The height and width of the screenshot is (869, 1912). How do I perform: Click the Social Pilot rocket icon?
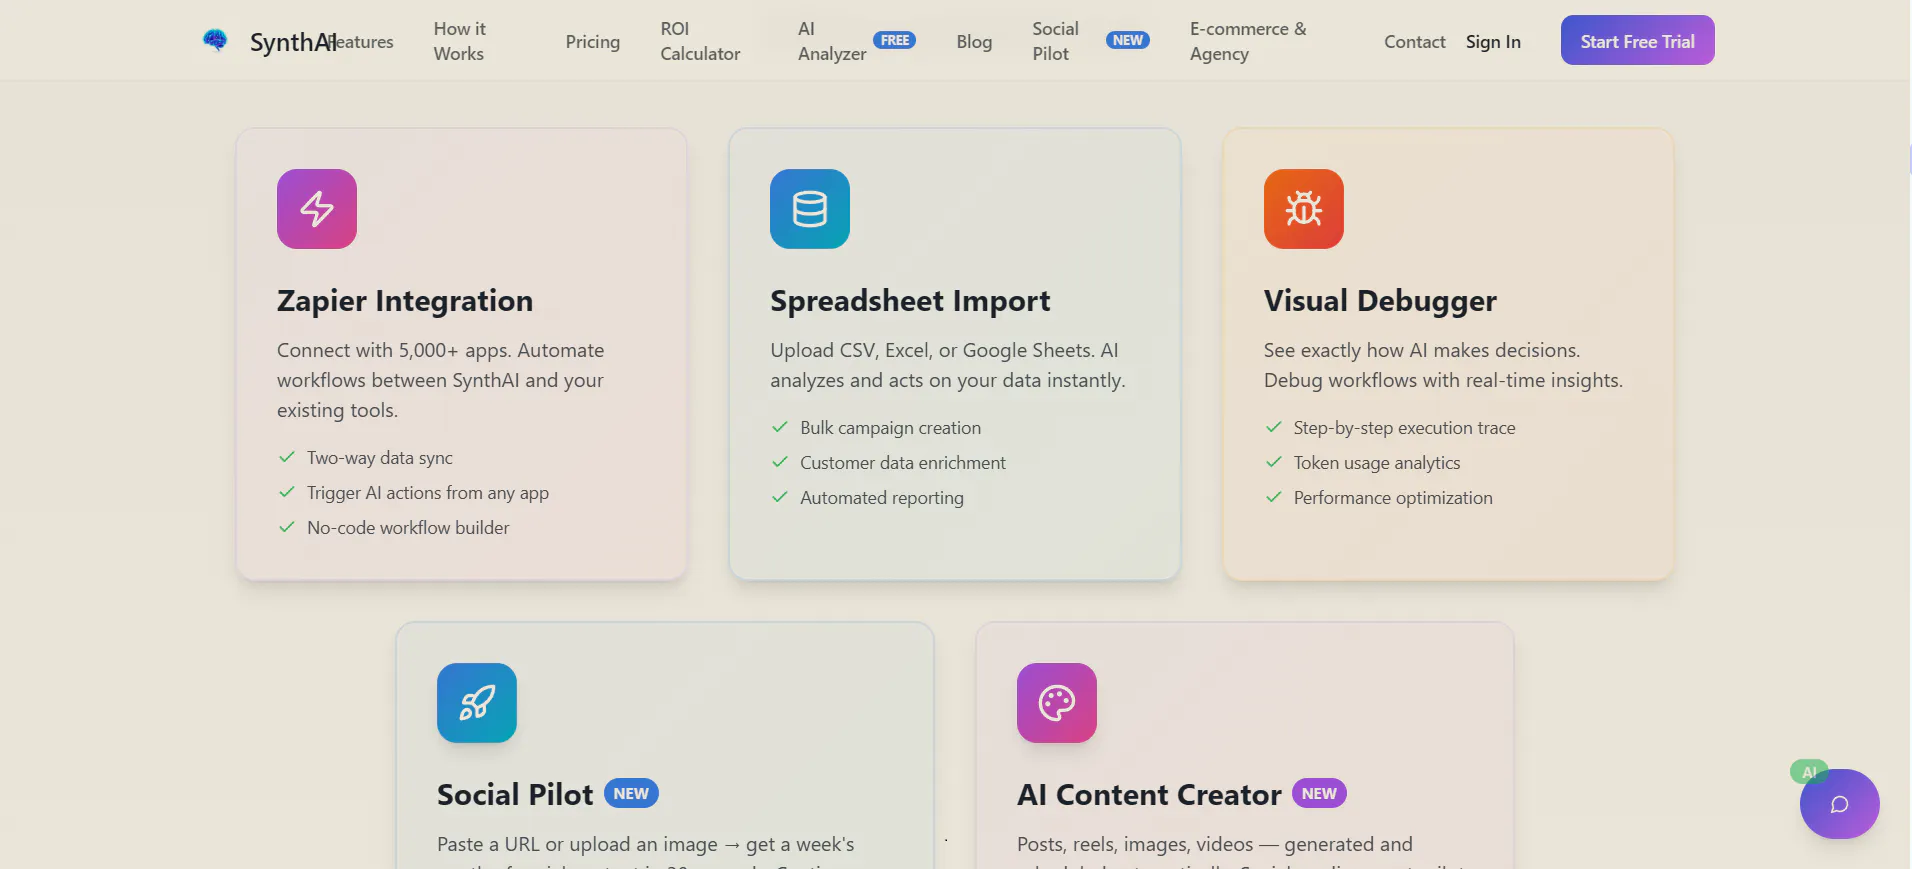coord(477,703)
